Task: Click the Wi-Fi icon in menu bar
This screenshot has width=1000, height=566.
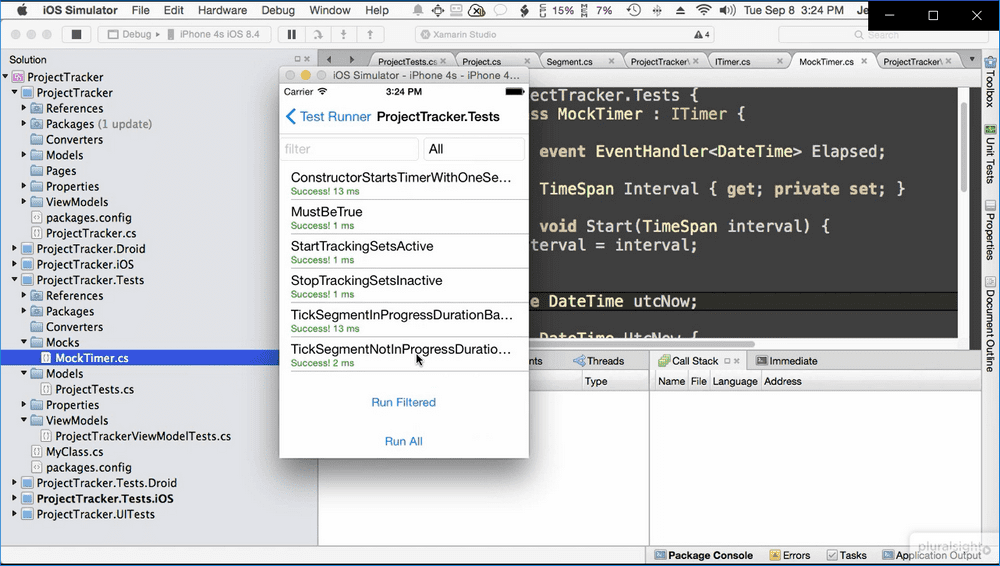Action: [703, 10]
